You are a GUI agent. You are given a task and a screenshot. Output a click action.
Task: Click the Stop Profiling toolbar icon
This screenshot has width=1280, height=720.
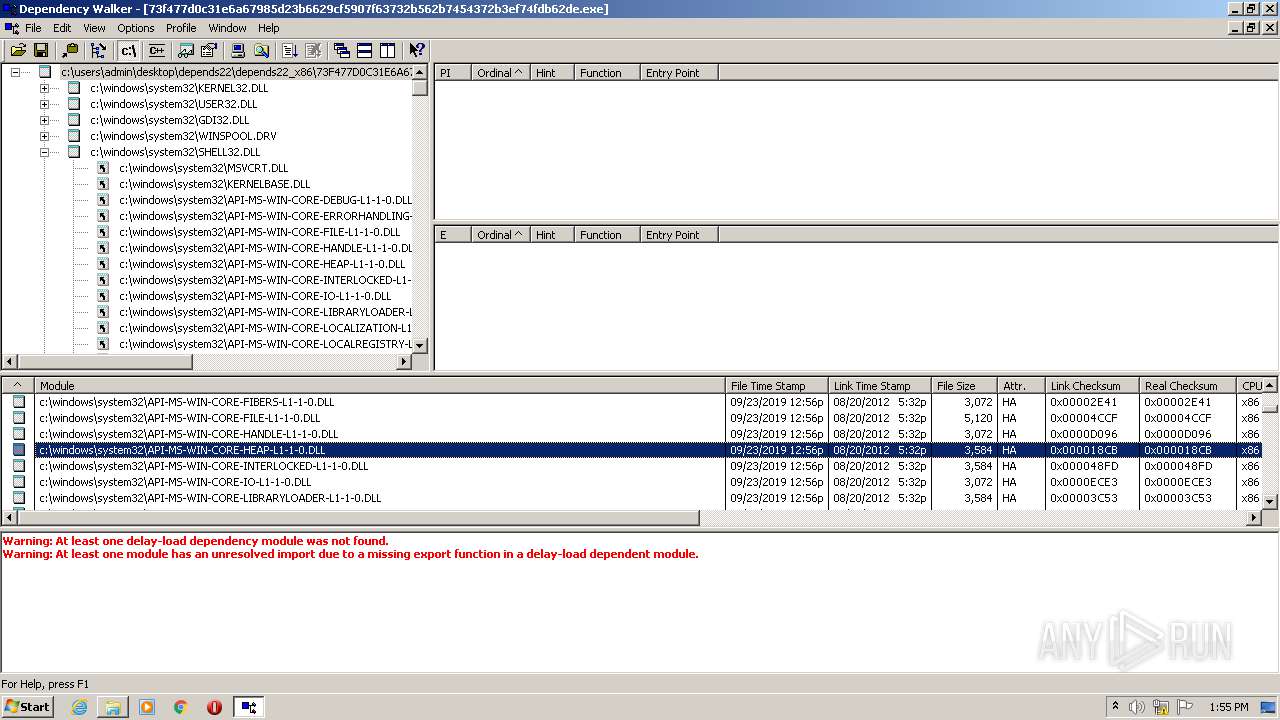click(313, 50)
